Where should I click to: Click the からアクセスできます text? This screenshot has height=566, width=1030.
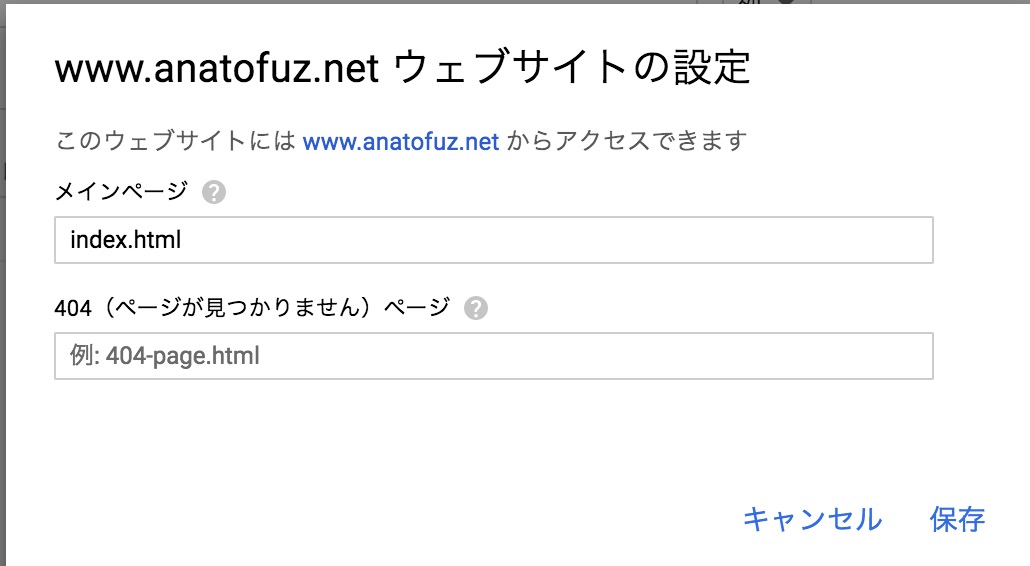627,141
